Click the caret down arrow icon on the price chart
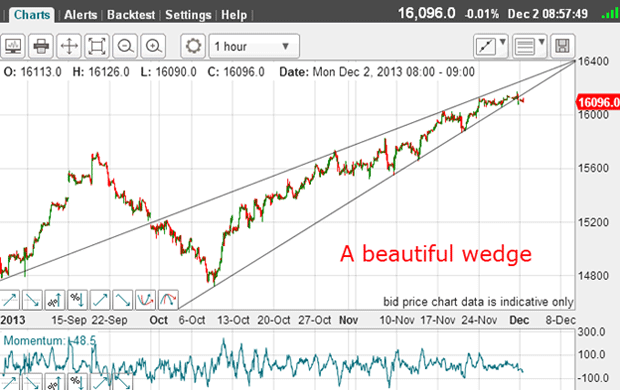 (x=122, y=300)
